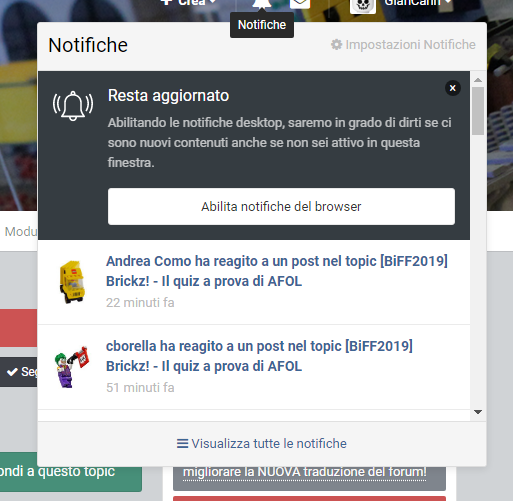
Task: Click Andrea Como's yellow truck avatar
Action: [72, 282]
